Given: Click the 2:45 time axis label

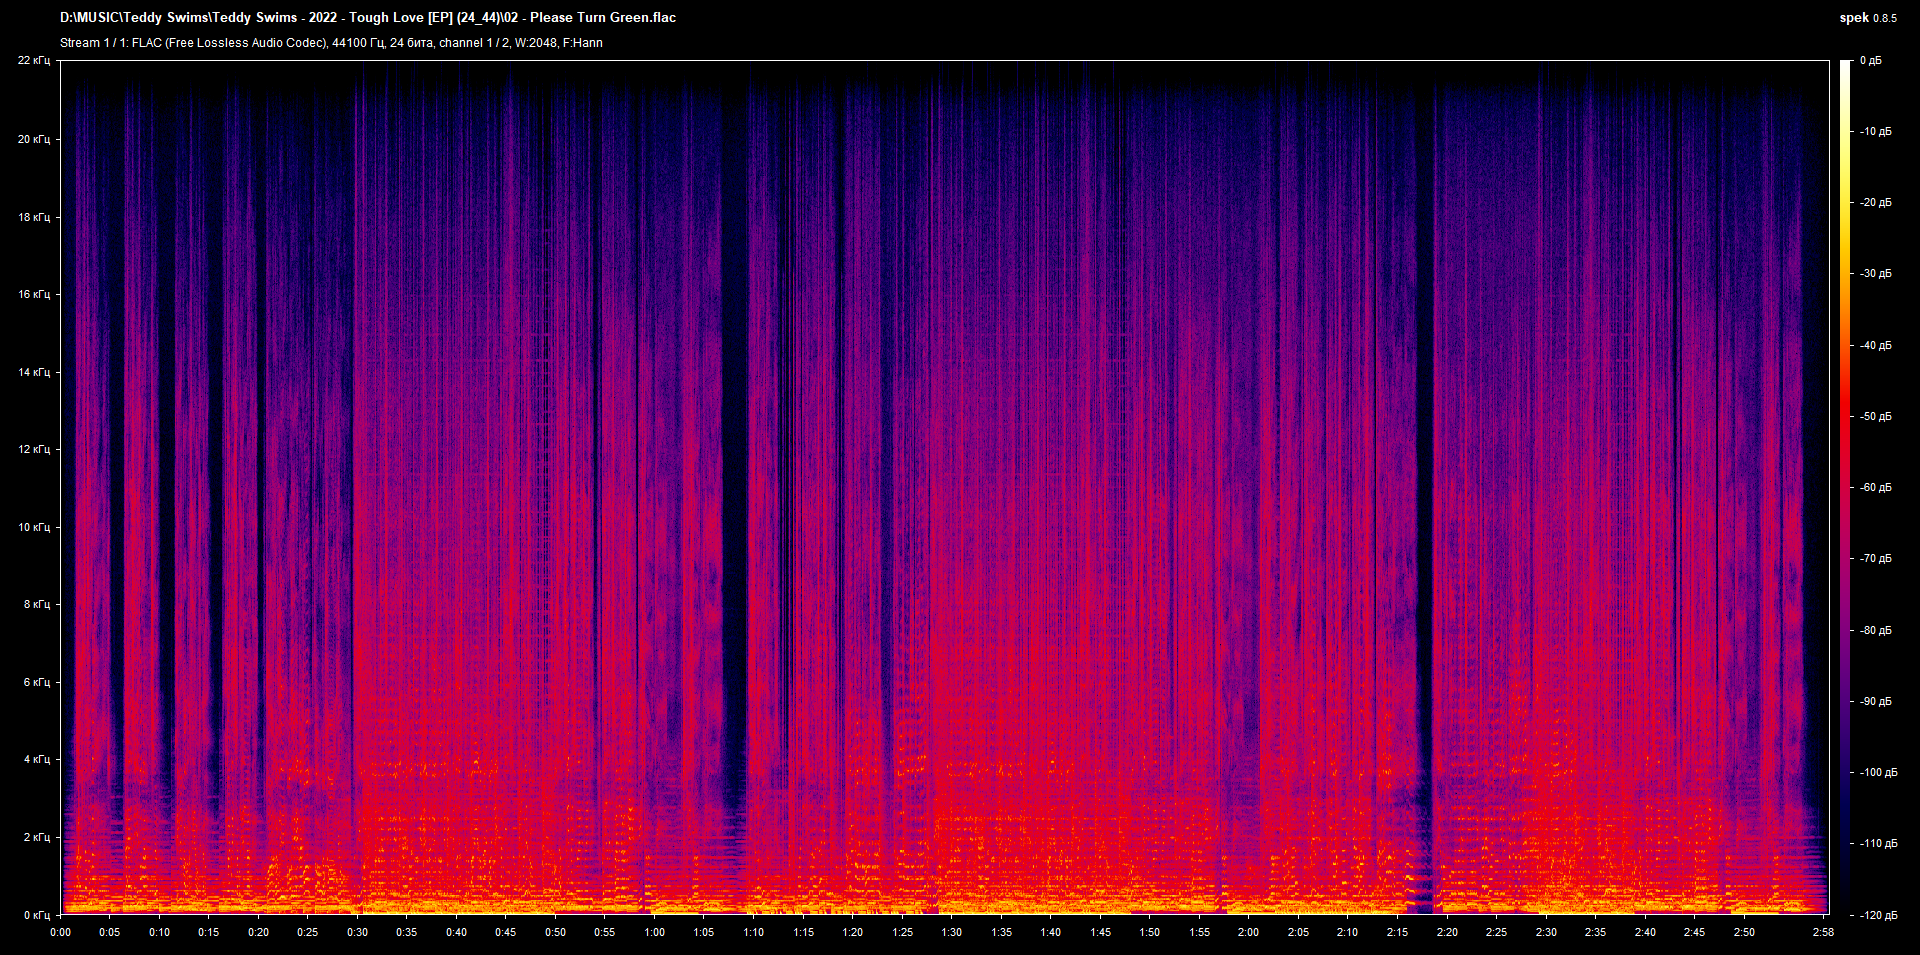Looking at the screenshot, I should [1695, 932].
